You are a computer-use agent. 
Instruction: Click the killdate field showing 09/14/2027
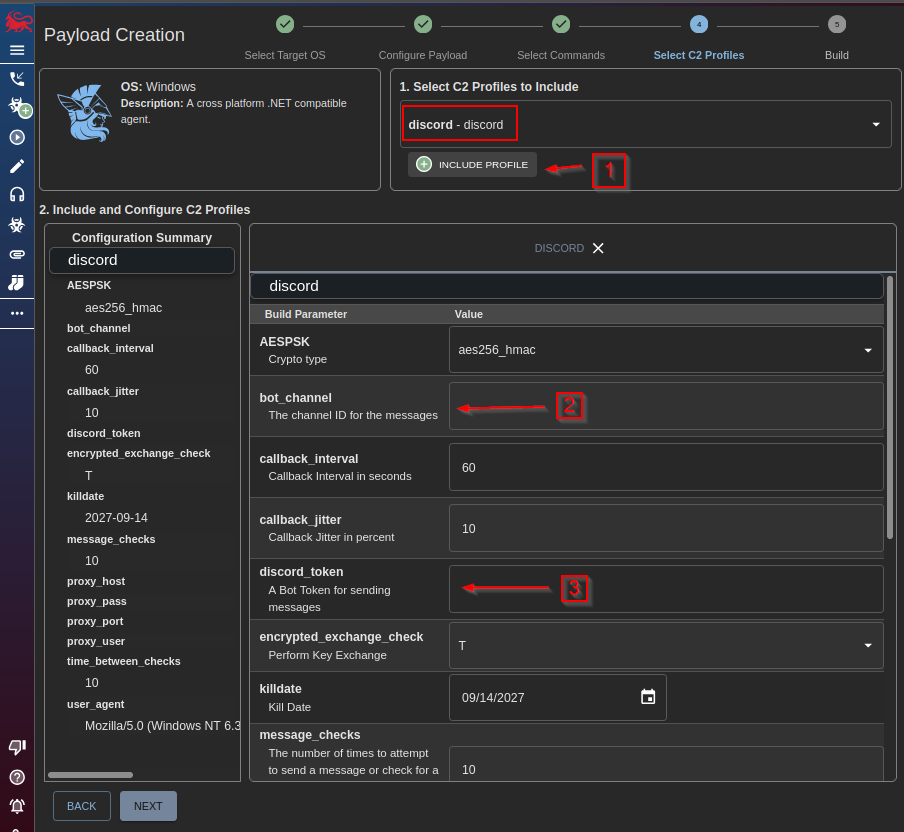point(558,698)
